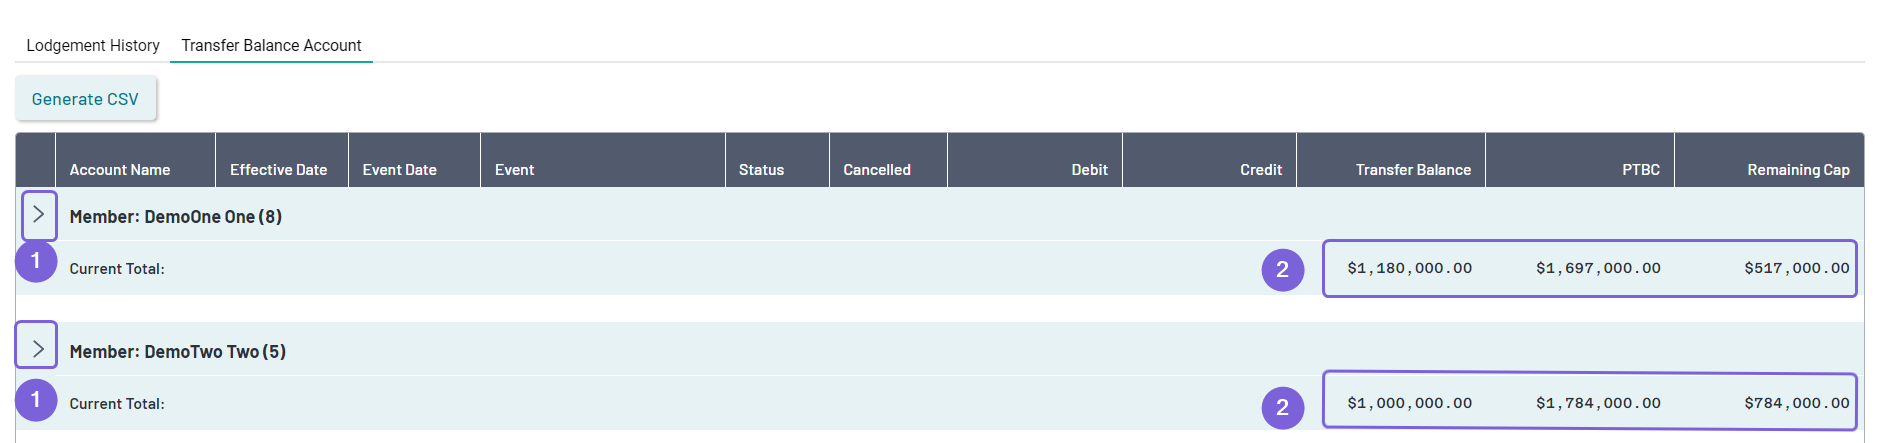
Task: Click marker 2 beside DemoTwo totals
Action: coord(1283,408)
